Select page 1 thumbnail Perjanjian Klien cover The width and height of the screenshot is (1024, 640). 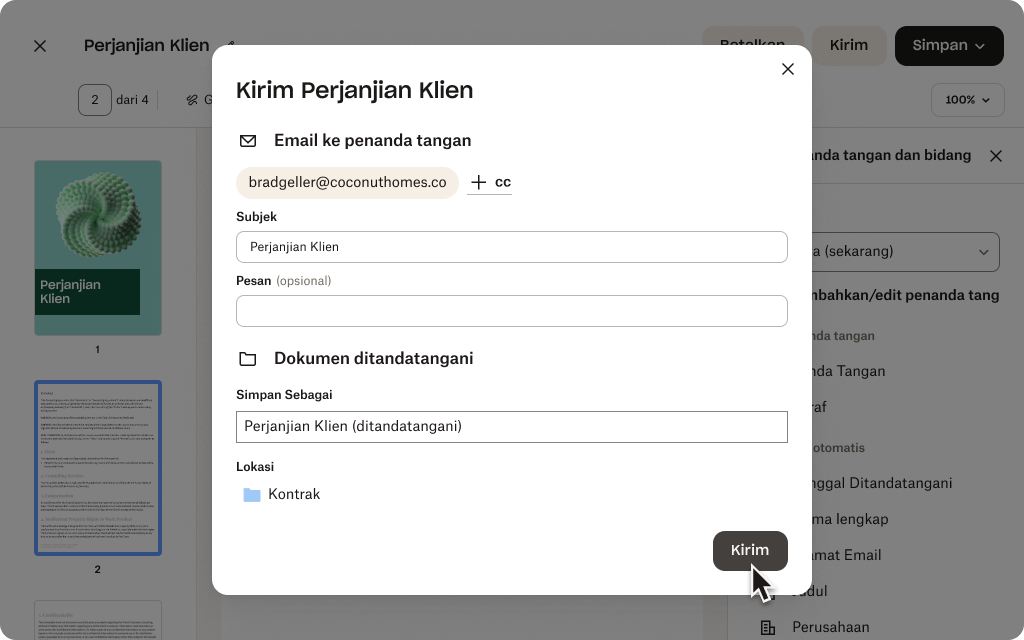pos(98,248)
